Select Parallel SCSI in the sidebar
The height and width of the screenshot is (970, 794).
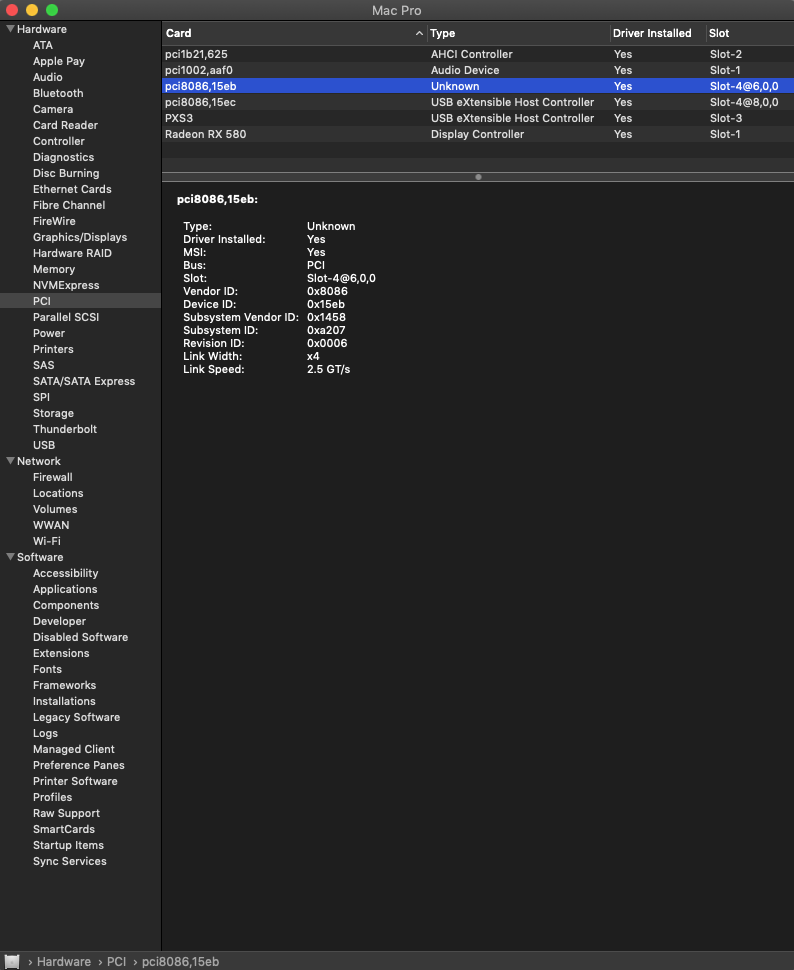66,317
